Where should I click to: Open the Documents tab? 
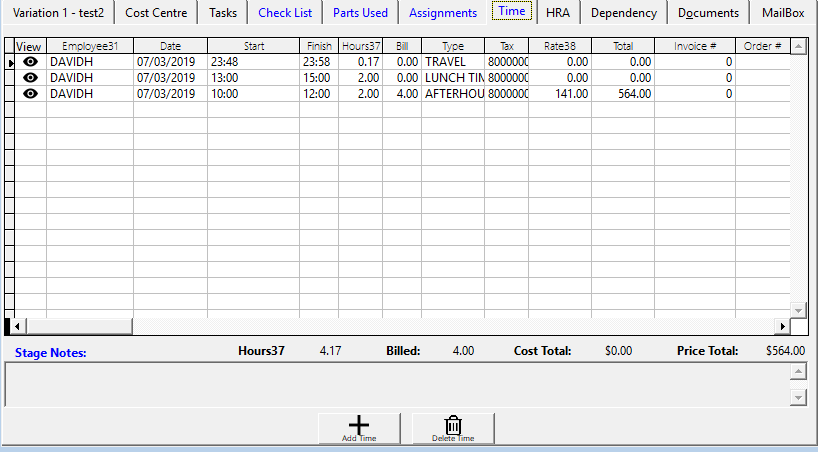click(x=708, y=13)
